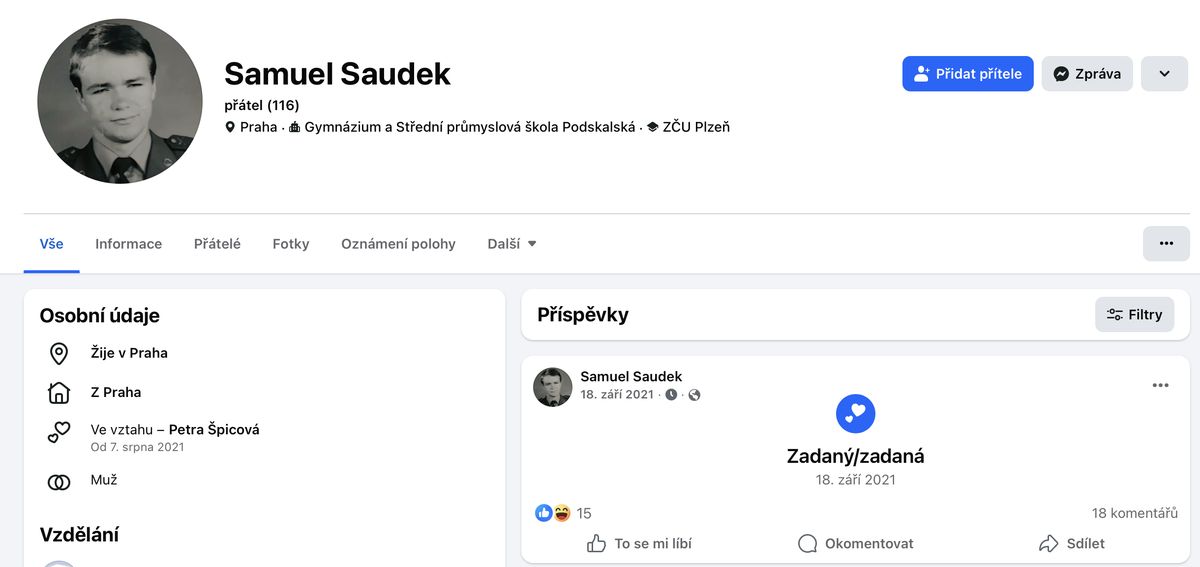
Task: Open the large profile picture
Action: [120, 101]
